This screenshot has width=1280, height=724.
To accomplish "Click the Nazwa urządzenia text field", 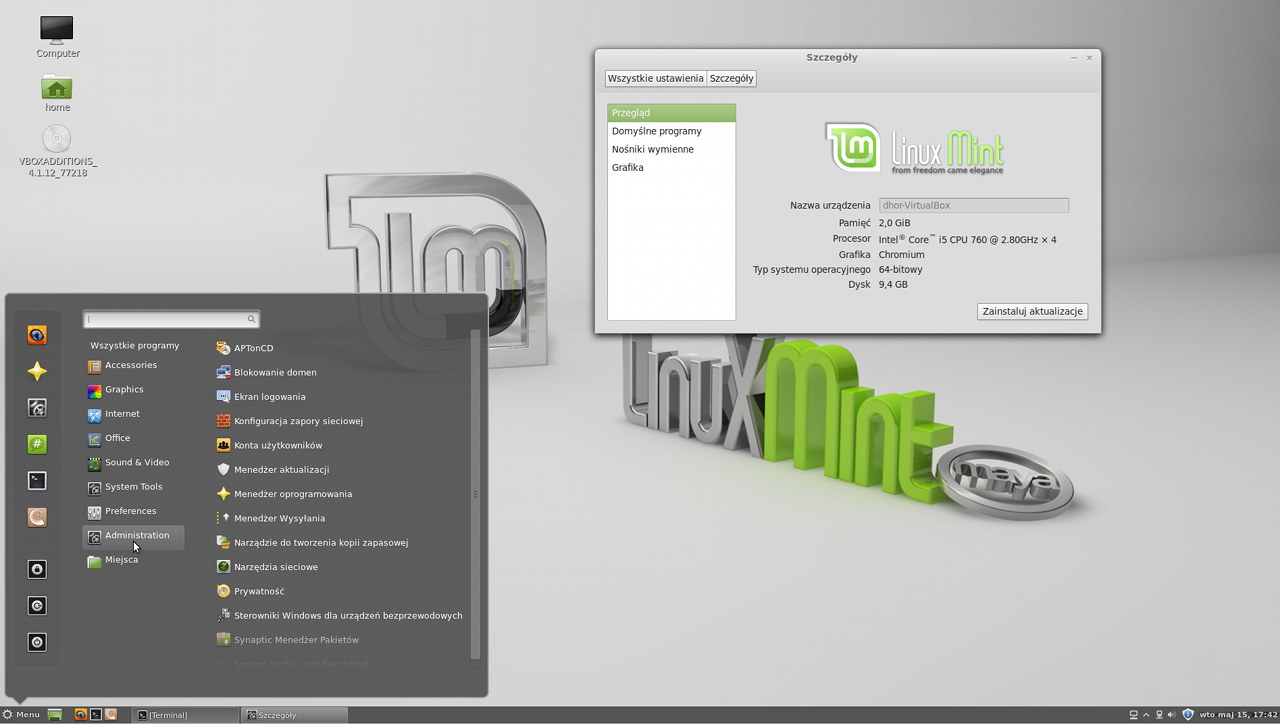I will click(973, 205).
